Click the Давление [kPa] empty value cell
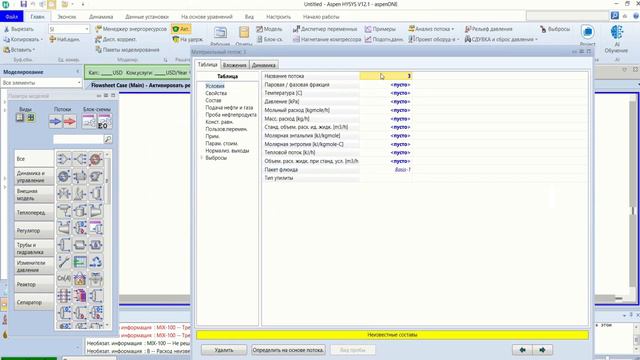The height and width of the screenshot is (360, 640). pyautogui.click(x=386, y=102)
